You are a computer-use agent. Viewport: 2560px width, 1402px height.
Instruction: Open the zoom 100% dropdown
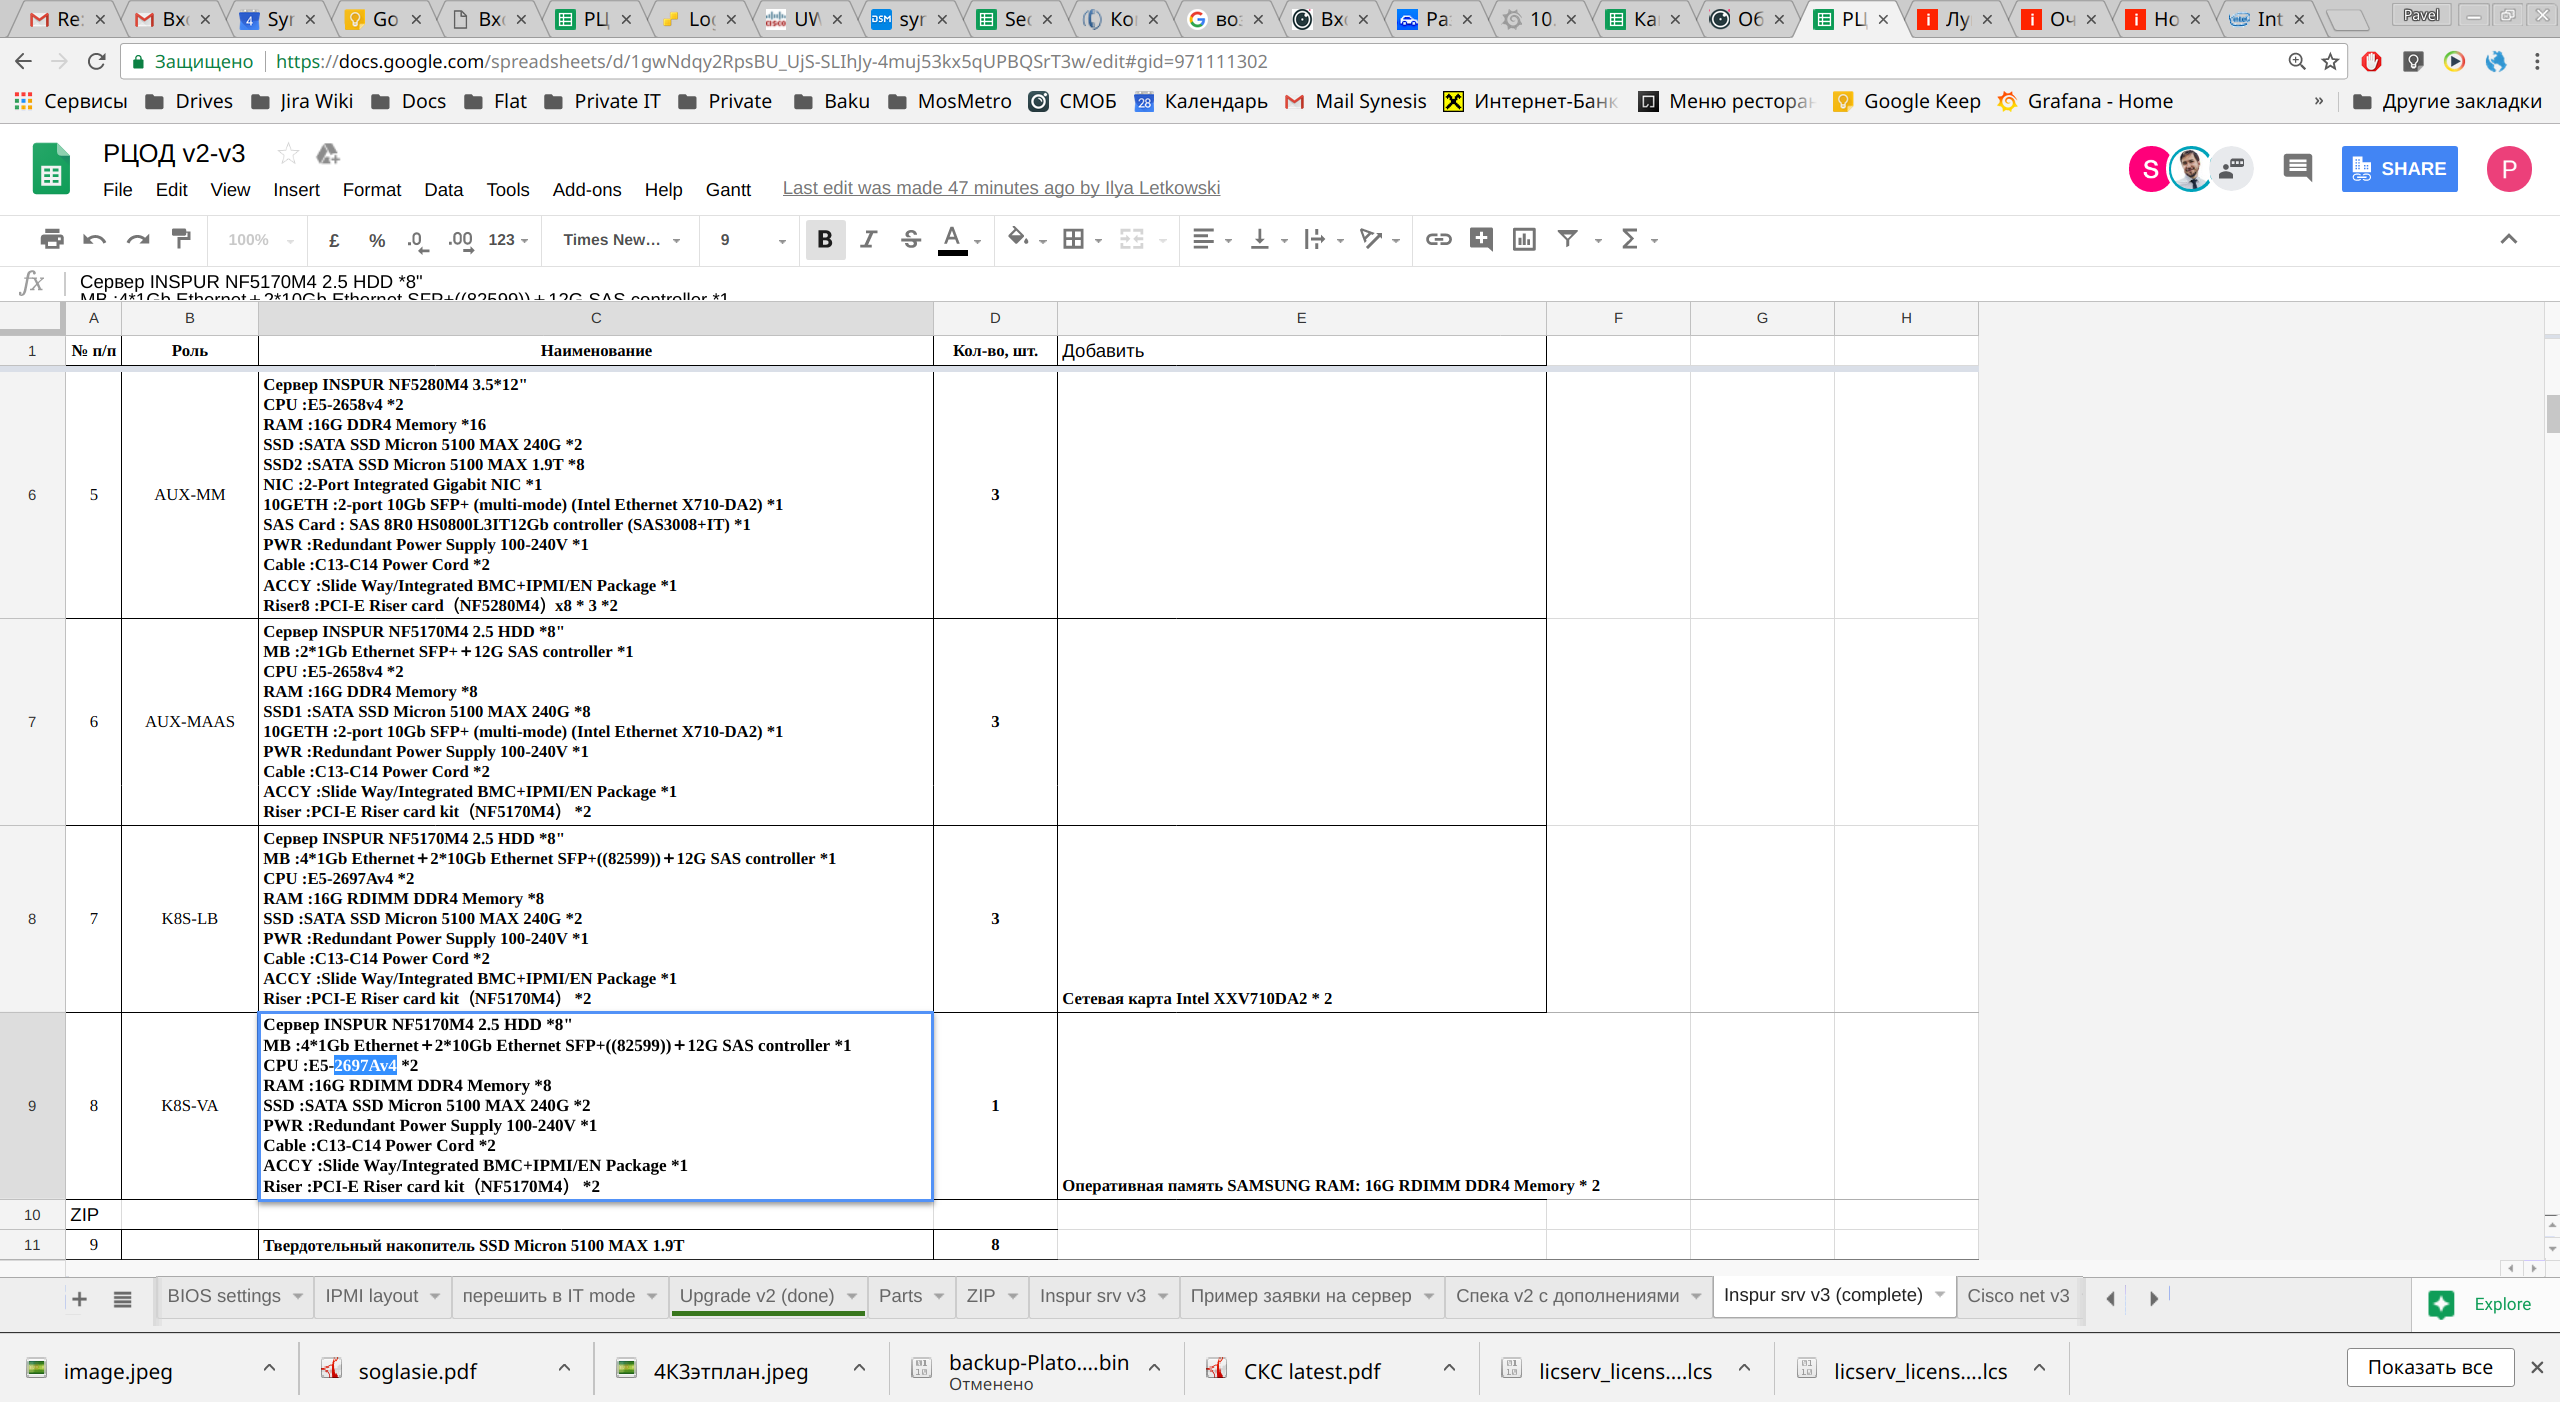pyautogui.click(x=260, y=240)
